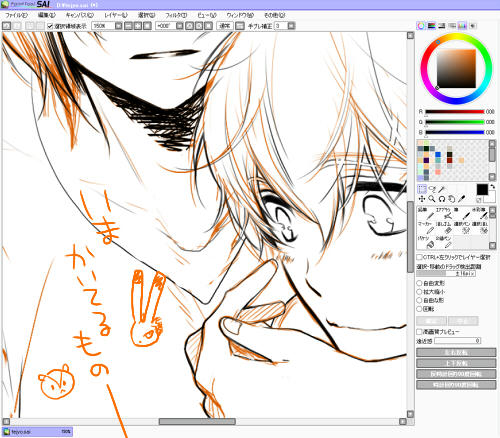Choose the バケツ bucket fill tool
This screenshot has width=500, height=438.
426,242
